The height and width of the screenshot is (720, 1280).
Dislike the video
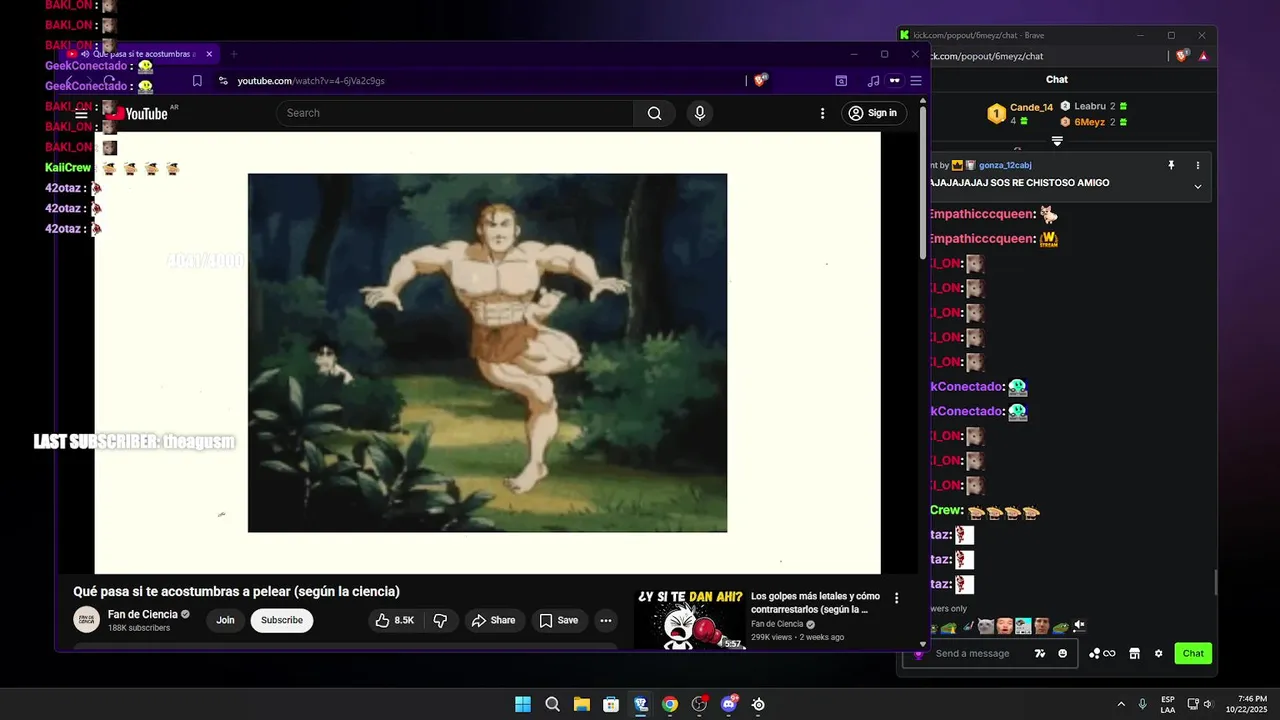[441, 620]
